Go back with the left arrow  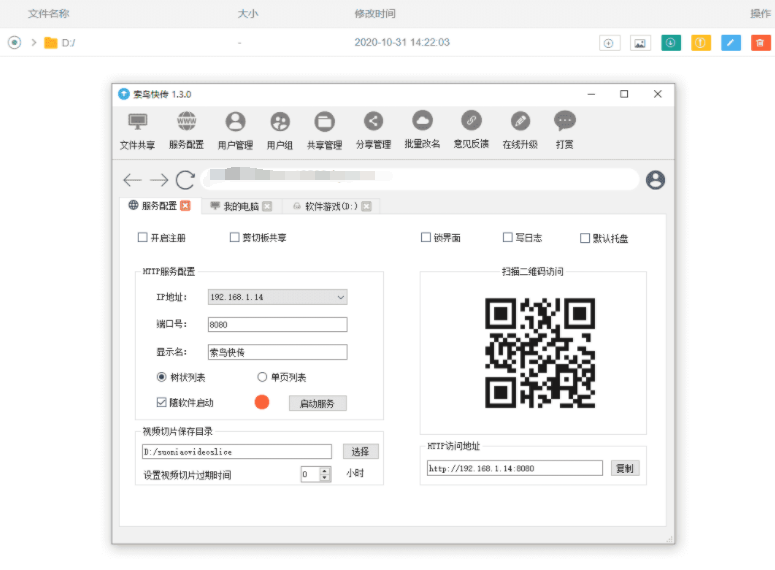tap(132, 180)
